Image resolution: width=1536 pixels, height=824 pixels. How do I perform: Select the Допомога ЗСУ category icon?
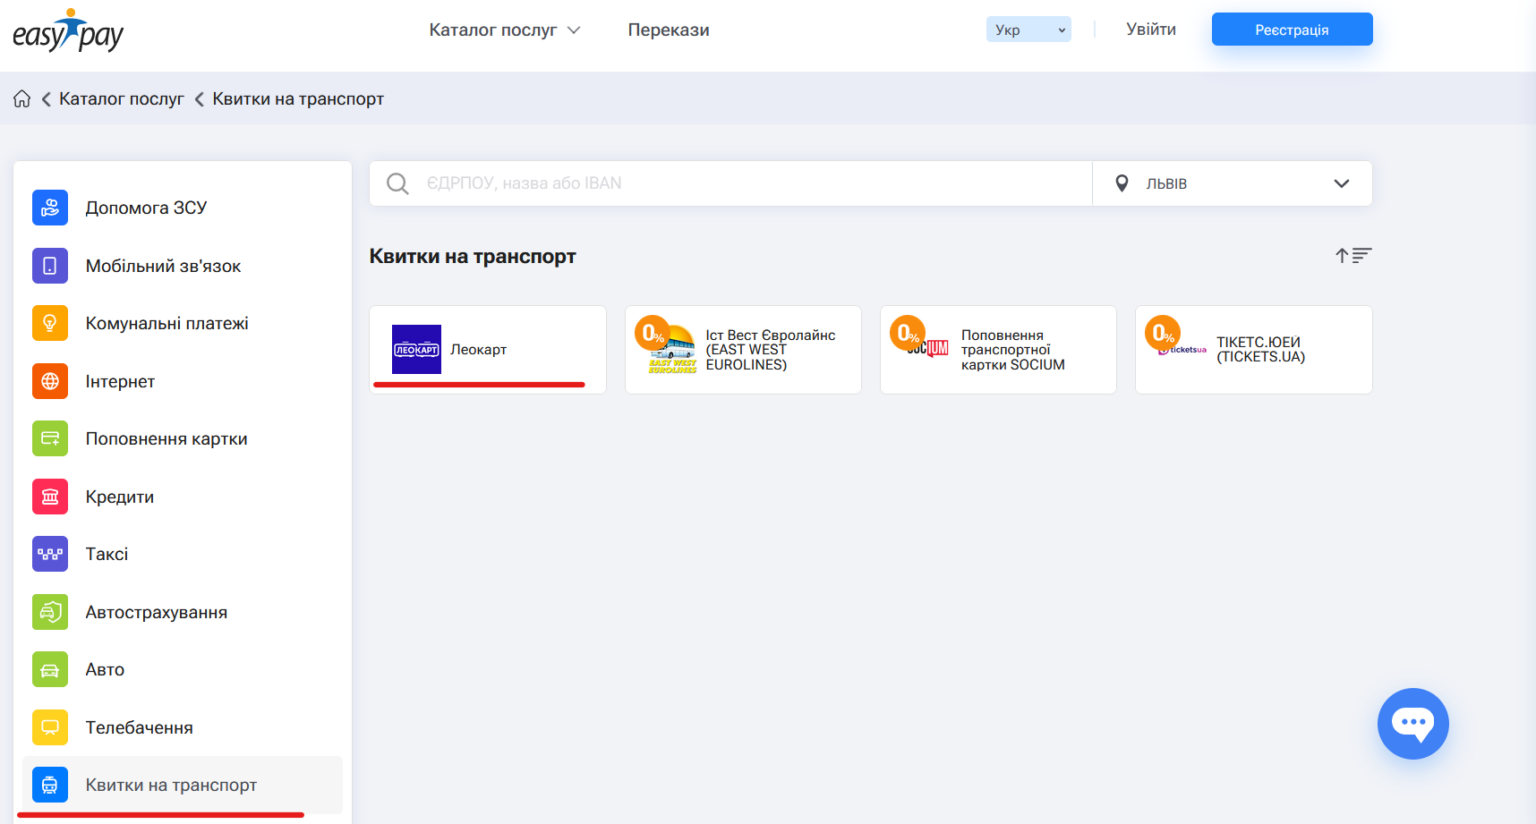50,208
